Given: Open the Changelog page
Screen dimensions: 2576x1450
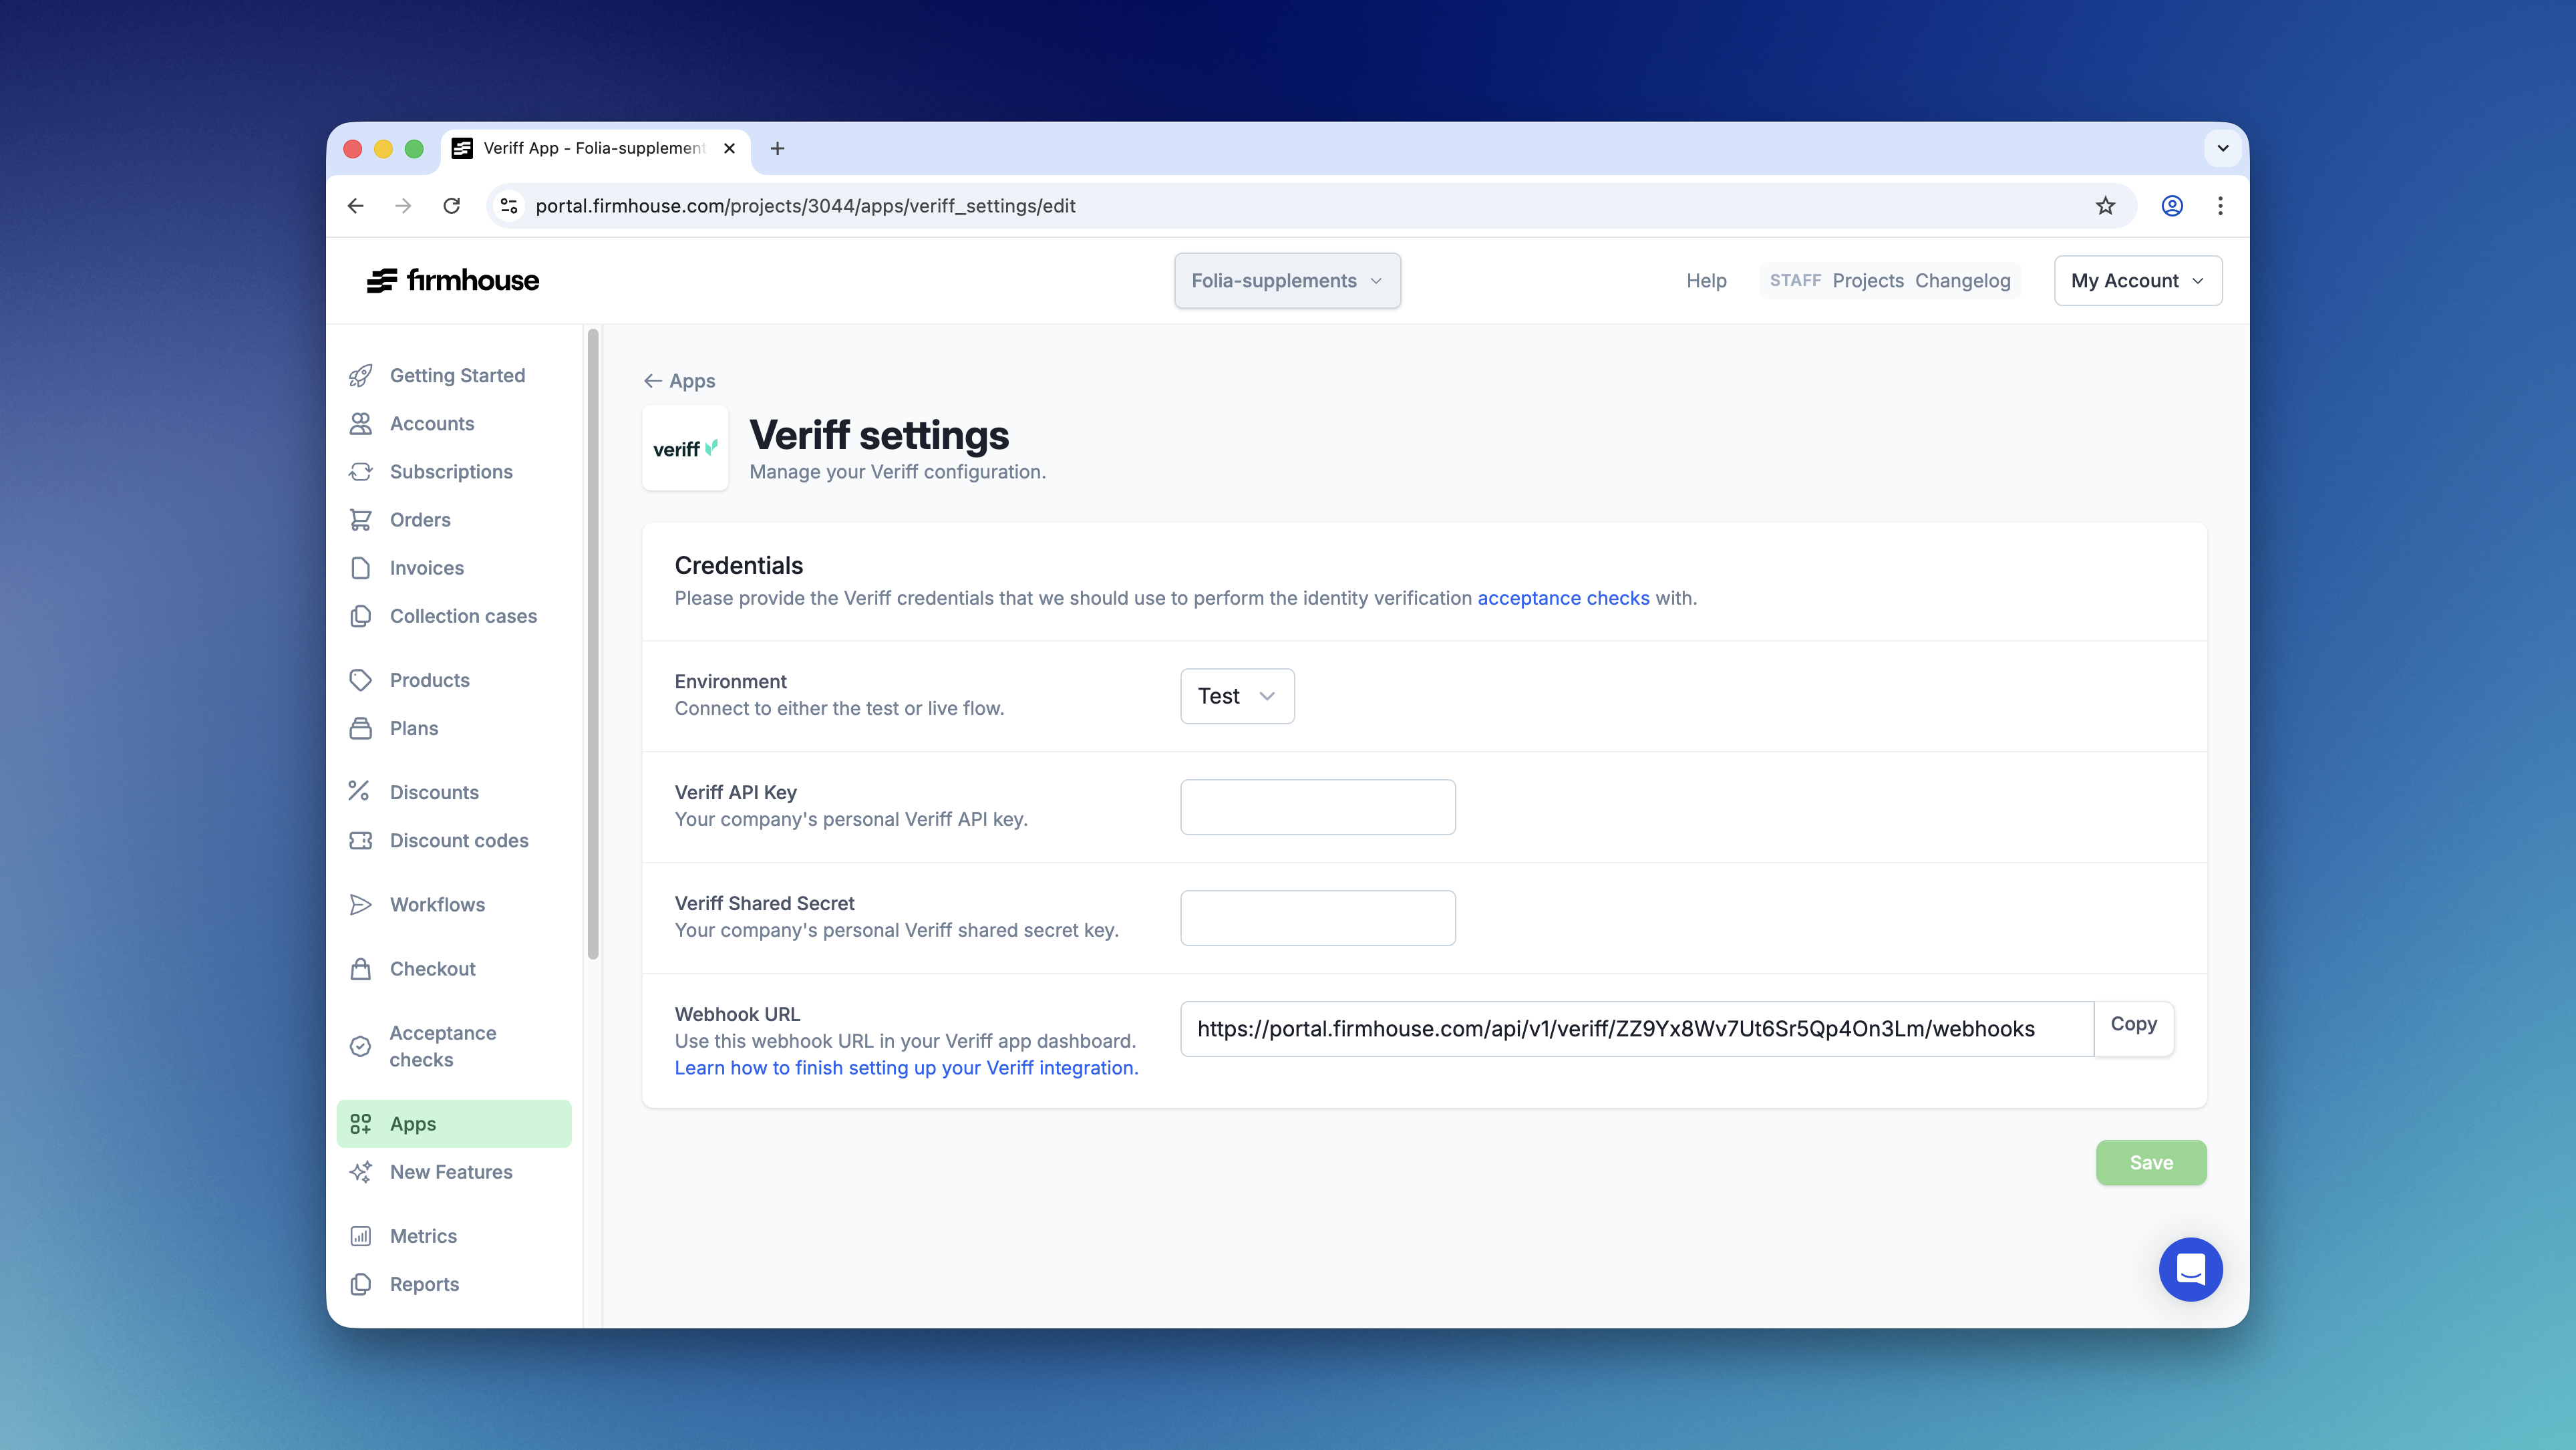Looking at the screenshot, I should 1963,280.
